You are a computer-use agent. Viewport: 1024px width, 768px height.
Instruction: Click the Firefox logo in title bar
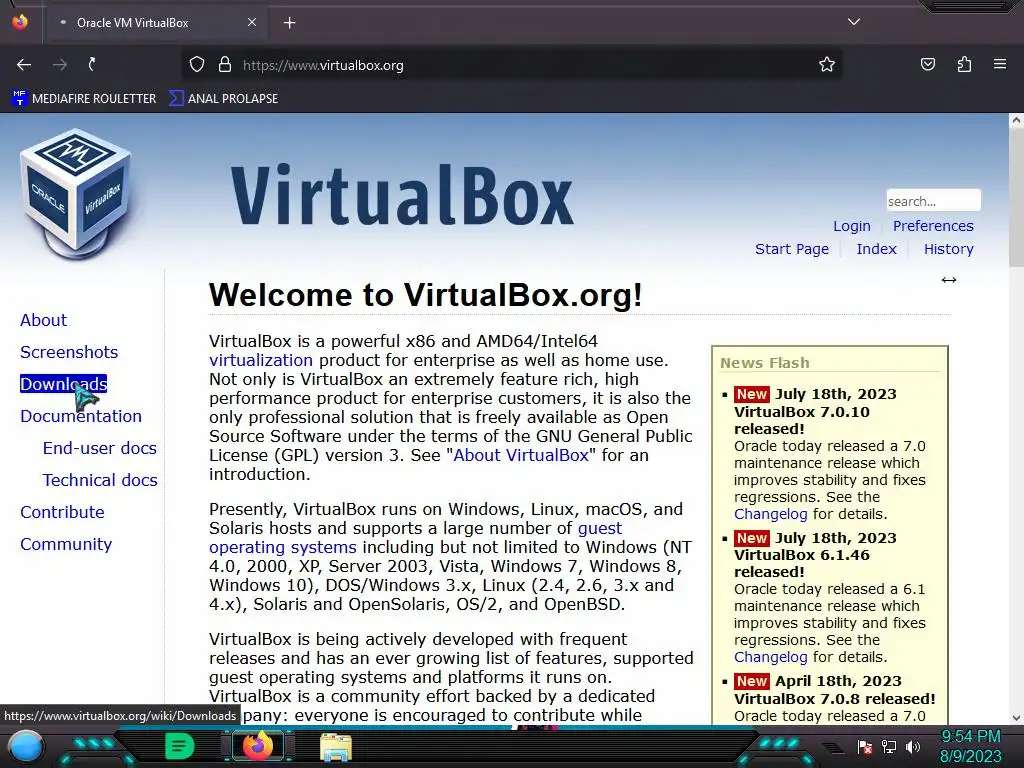(x=20, y=22)
